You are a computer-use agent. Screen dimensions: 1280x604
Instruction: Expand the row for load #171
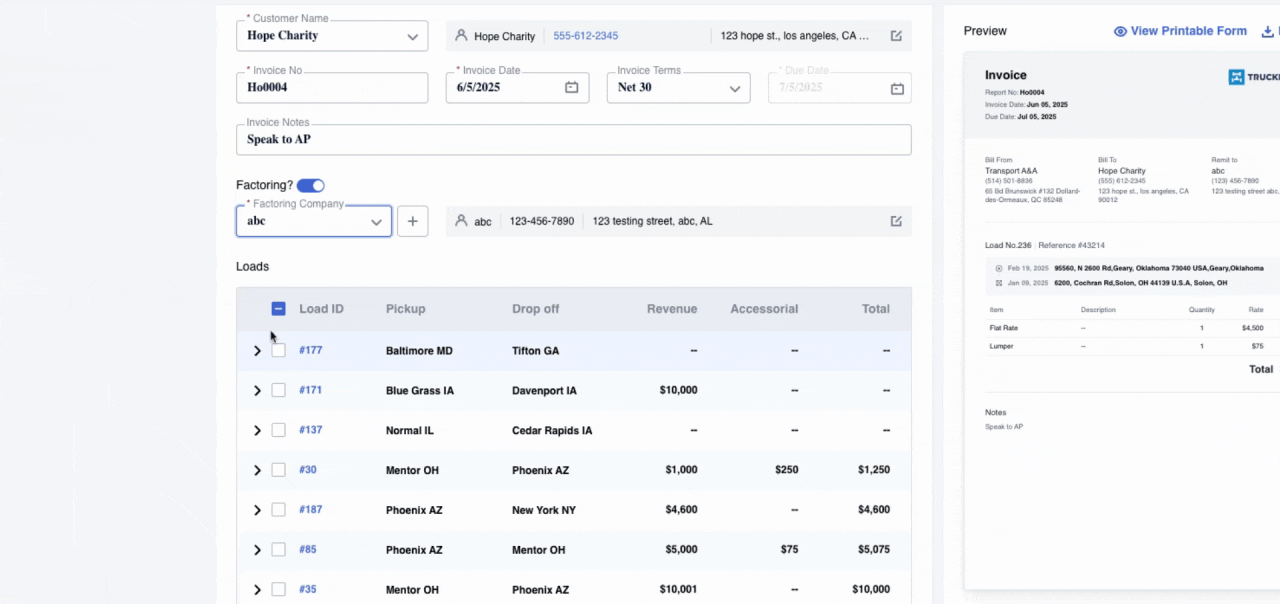click(257, 391)
